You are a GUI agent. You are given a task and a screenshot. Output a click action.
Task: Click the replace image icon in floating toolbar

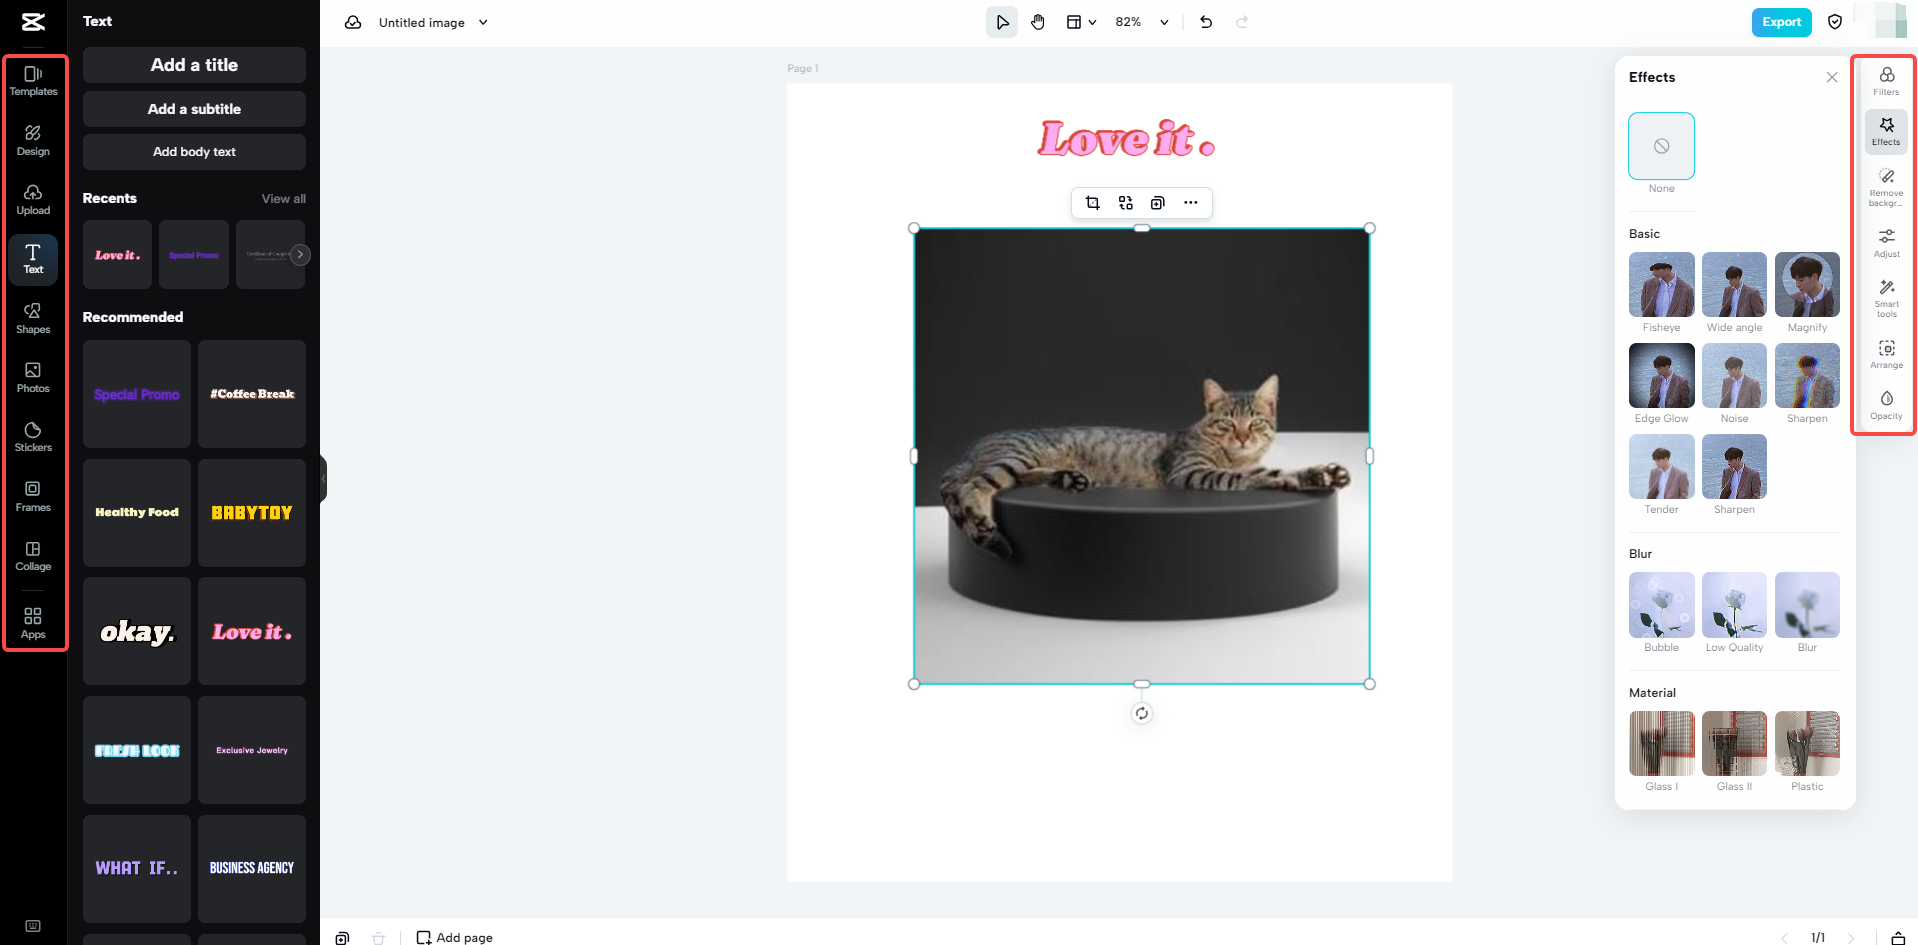coord(1126,203)
